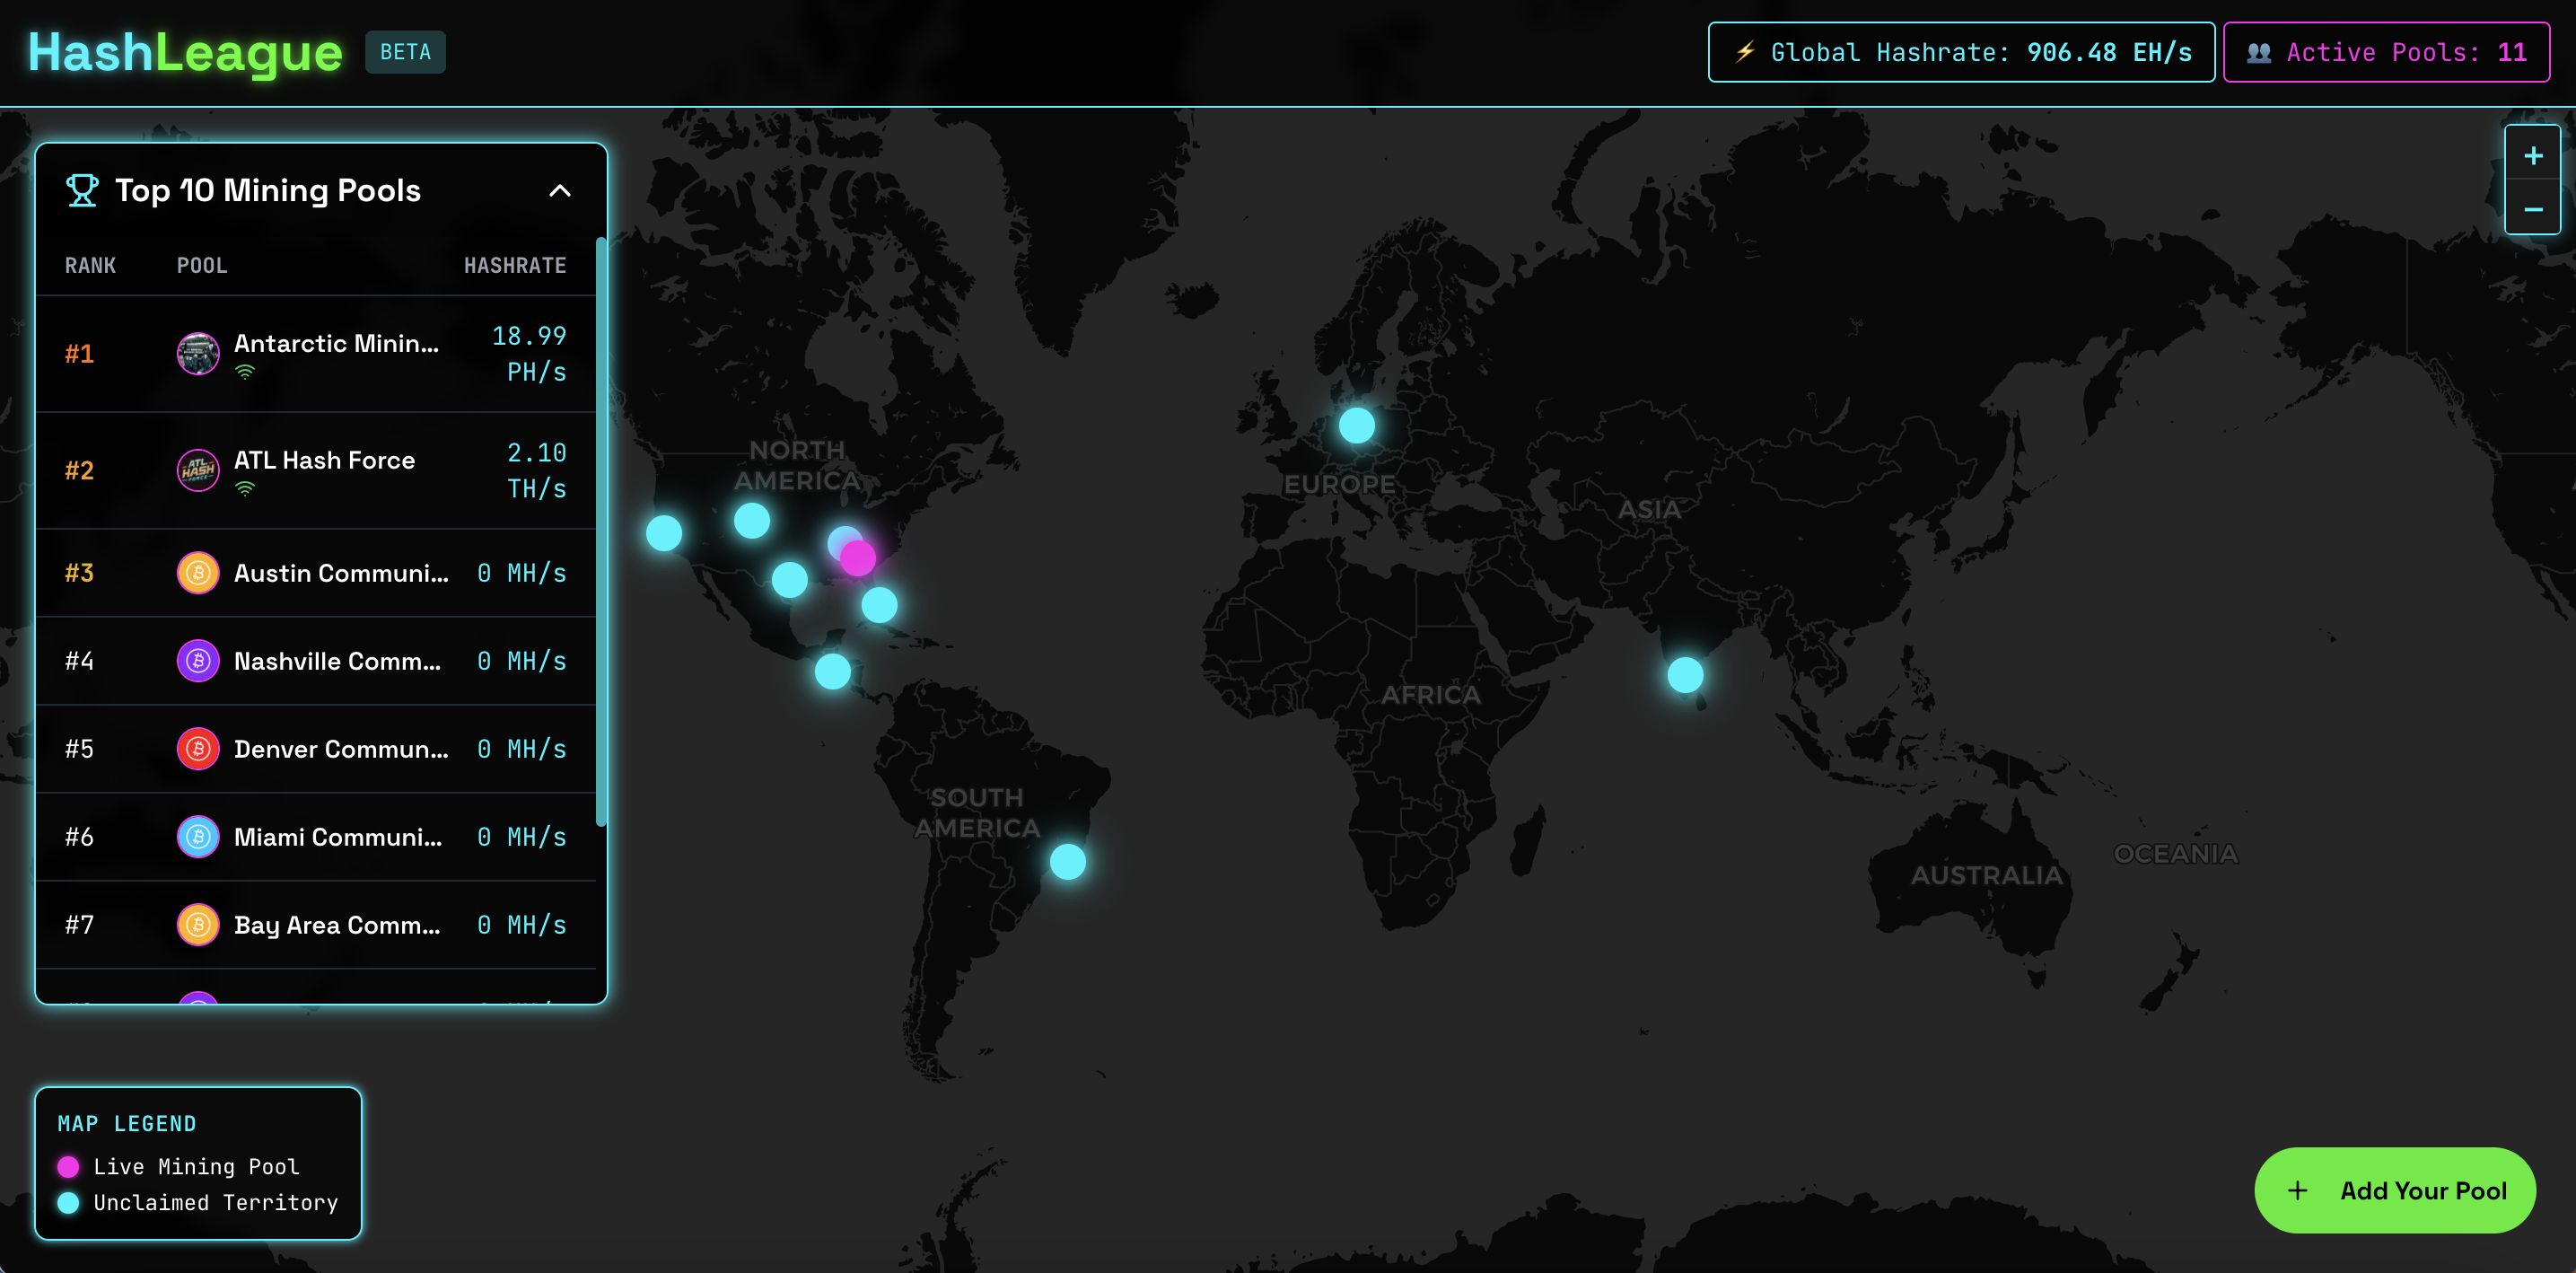This screenshot has width=2576, height=1273.
Task: Click the magenta Live Mining Pool legend swatch
Action: [x=68, y=1166]
